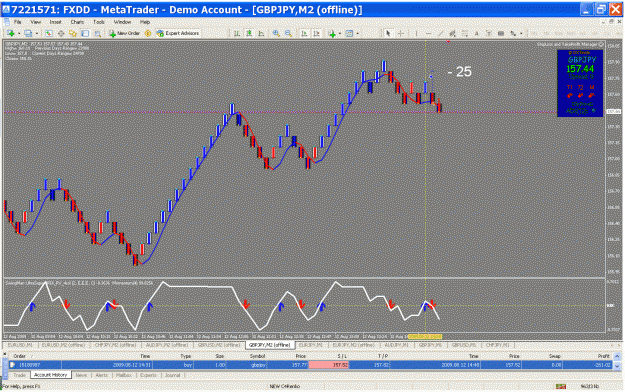
Task: Open the Mailbox terminal tab
Action: coord(124,375)
